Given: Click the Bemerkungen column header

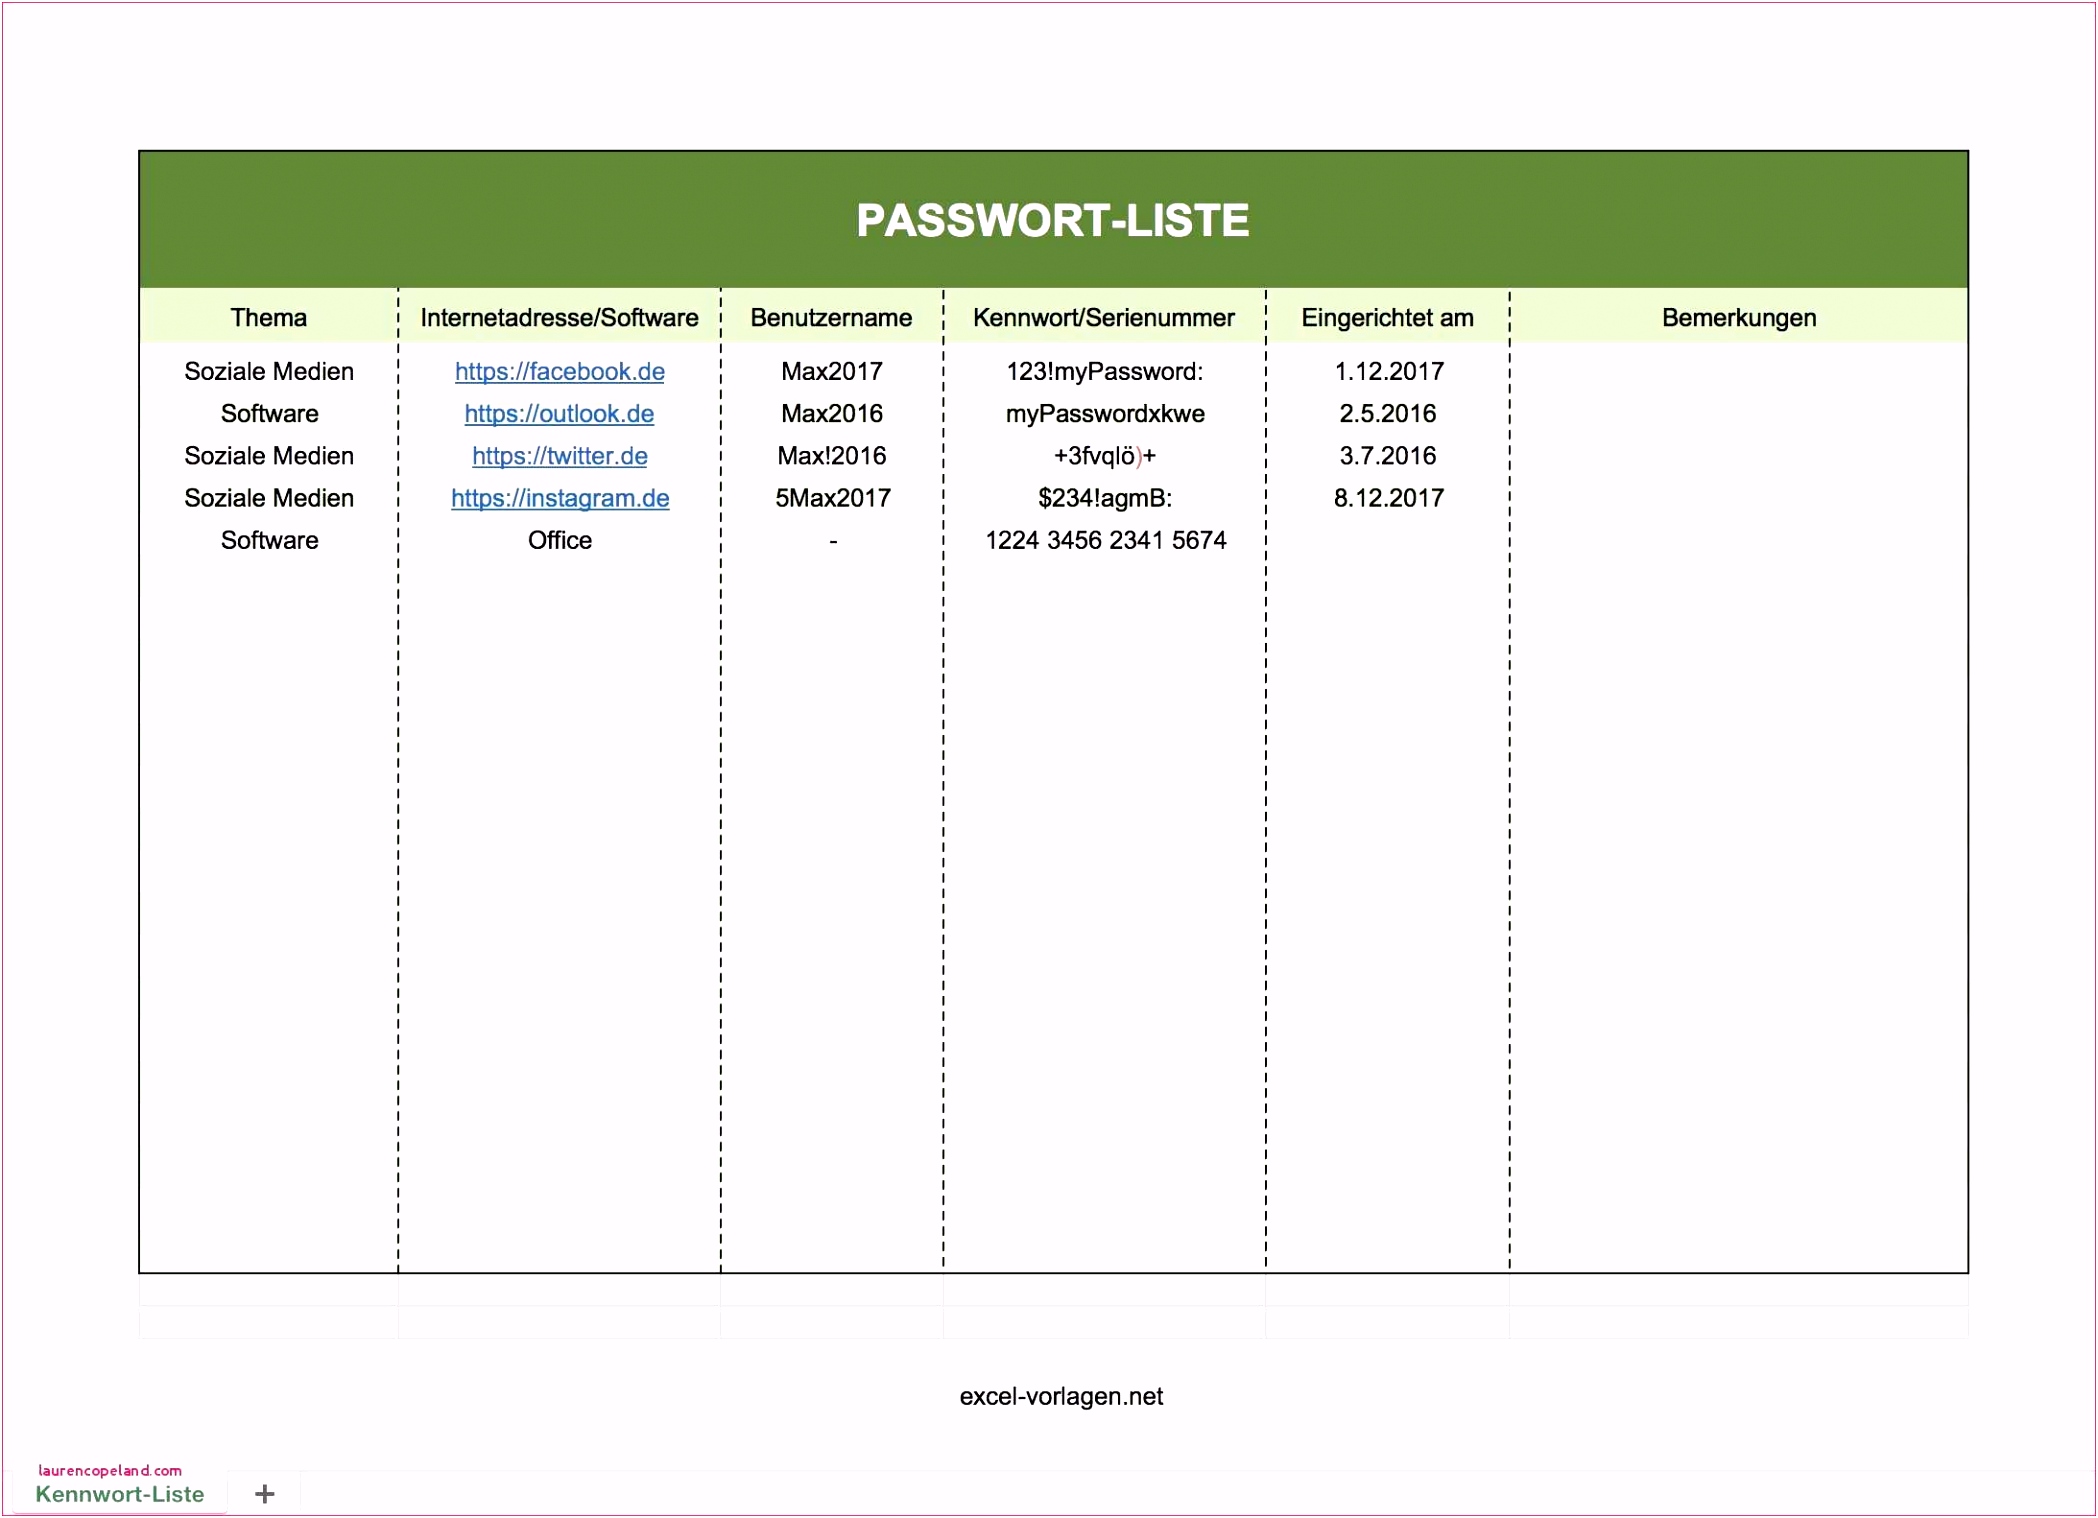Looking at the screenshot, I should pyautogui.click(x=1738, y=318).
